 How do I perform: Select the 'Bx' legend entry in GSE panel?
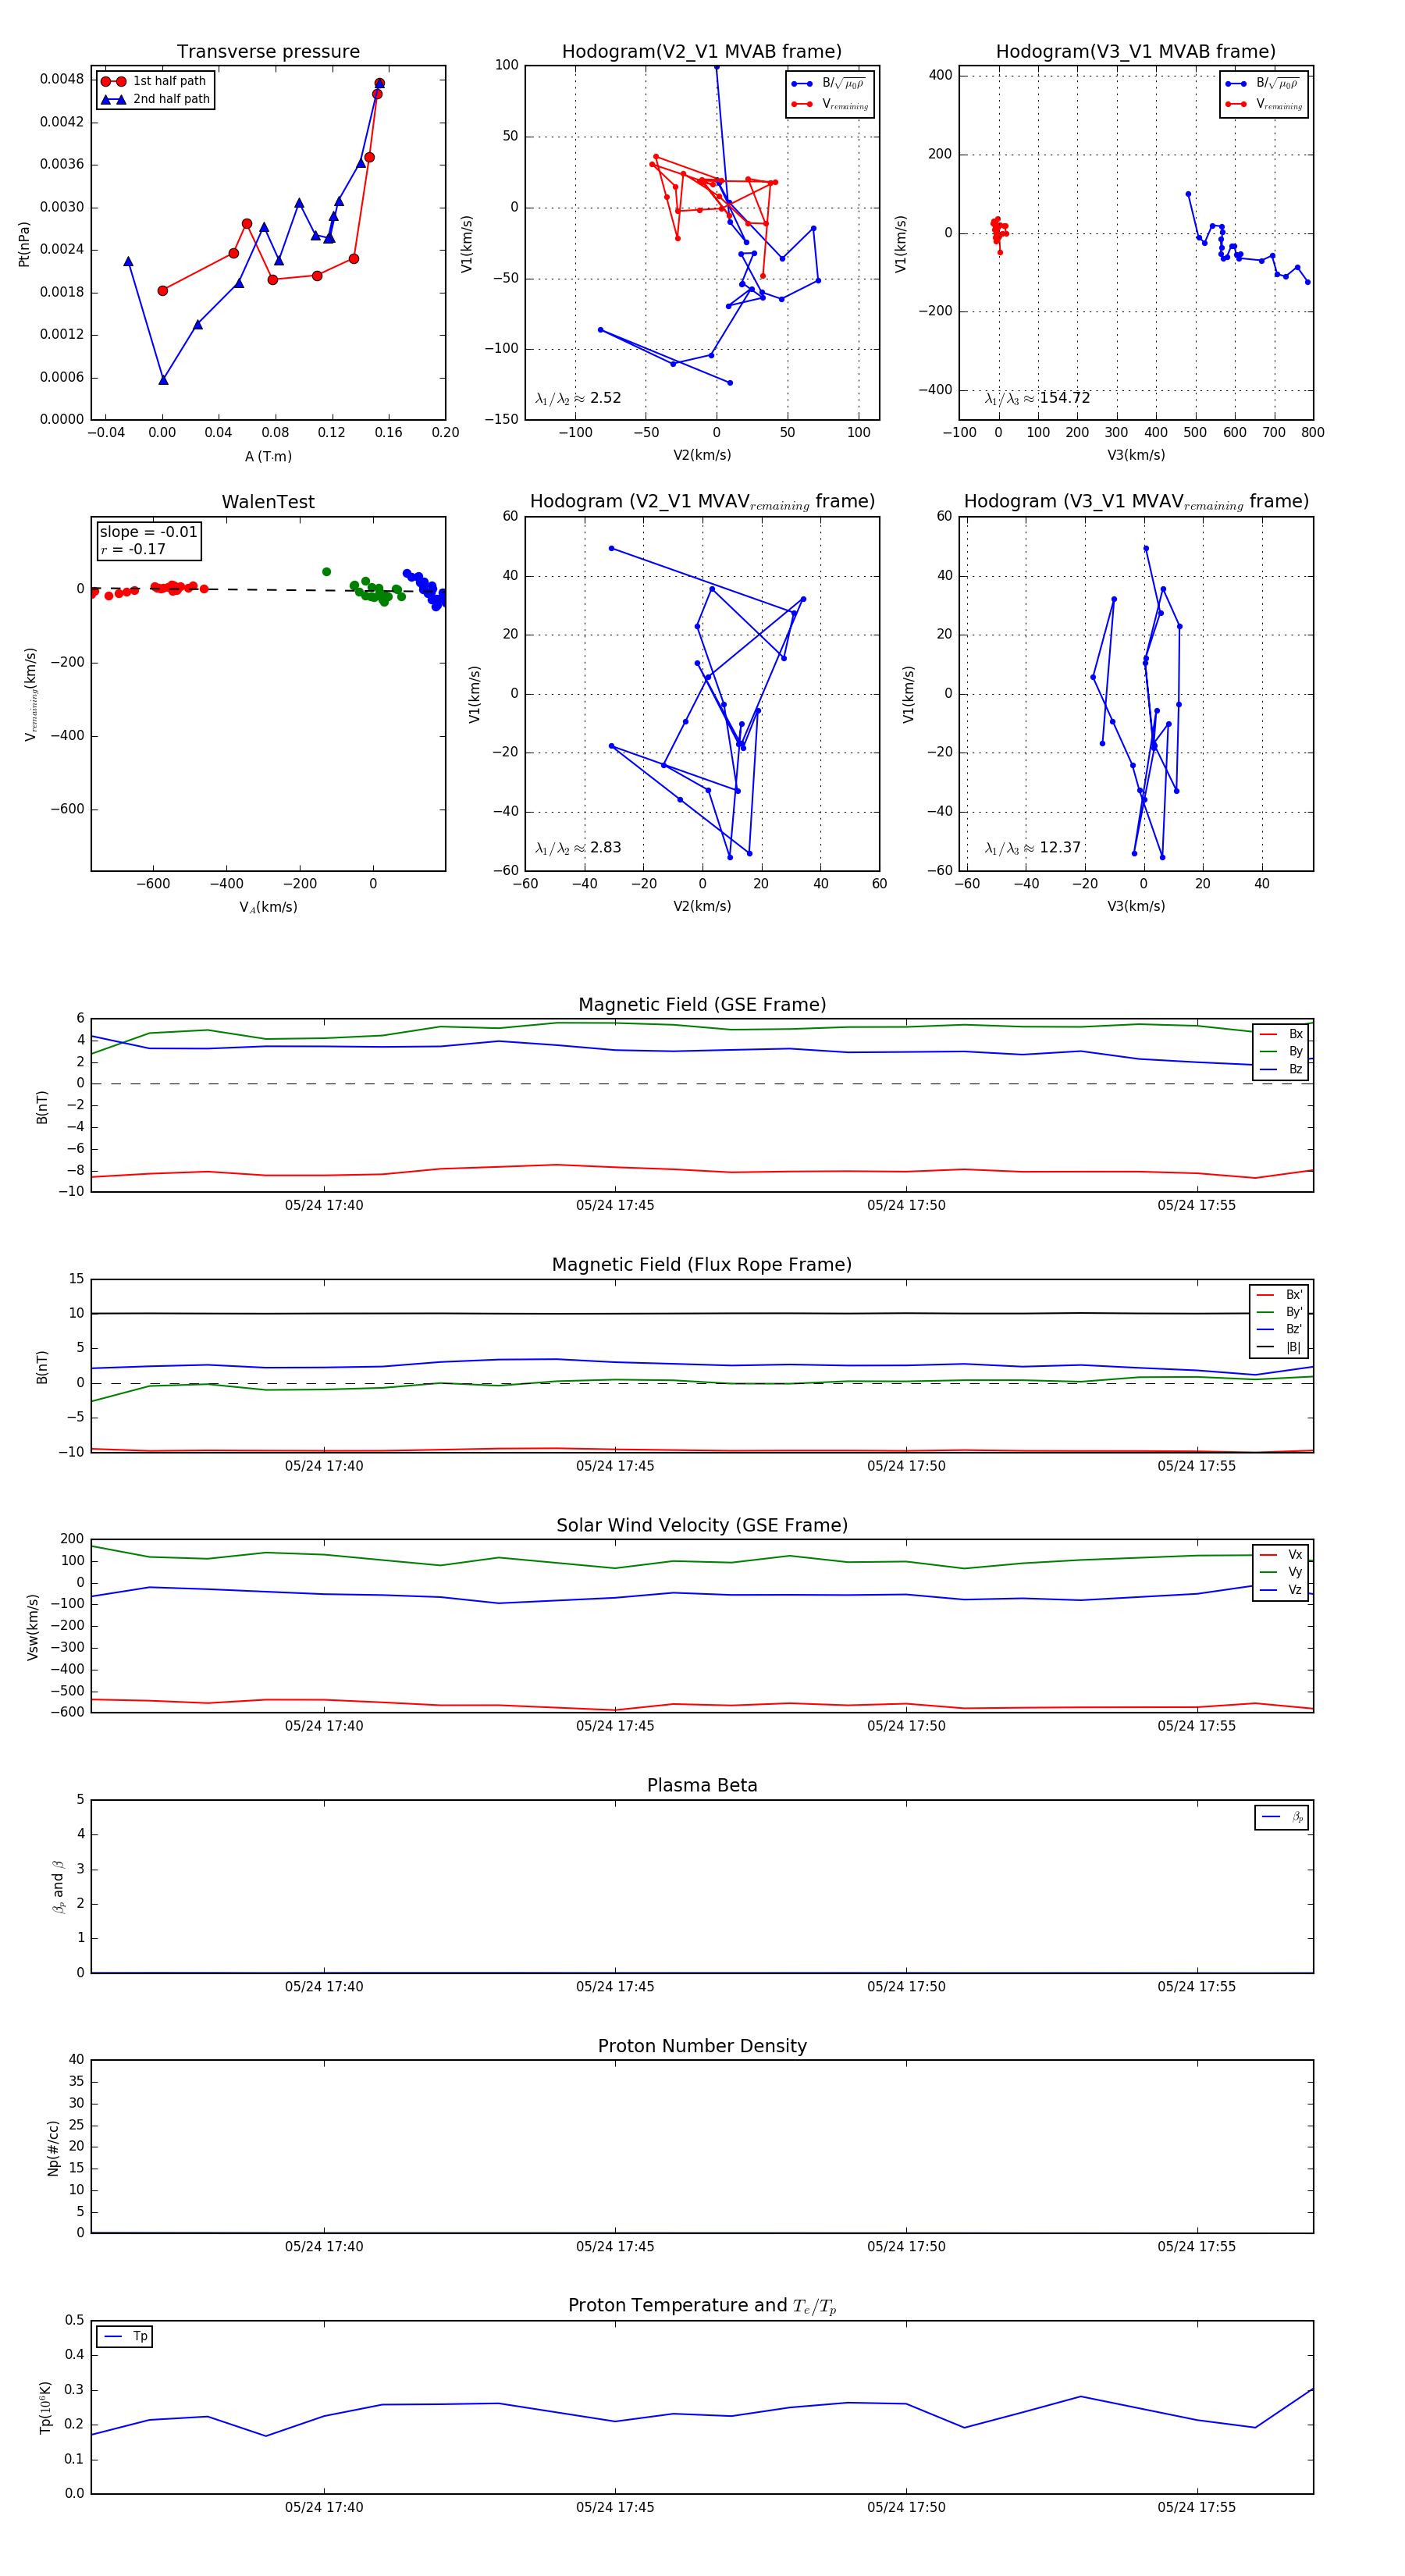pos(1281,1034)
